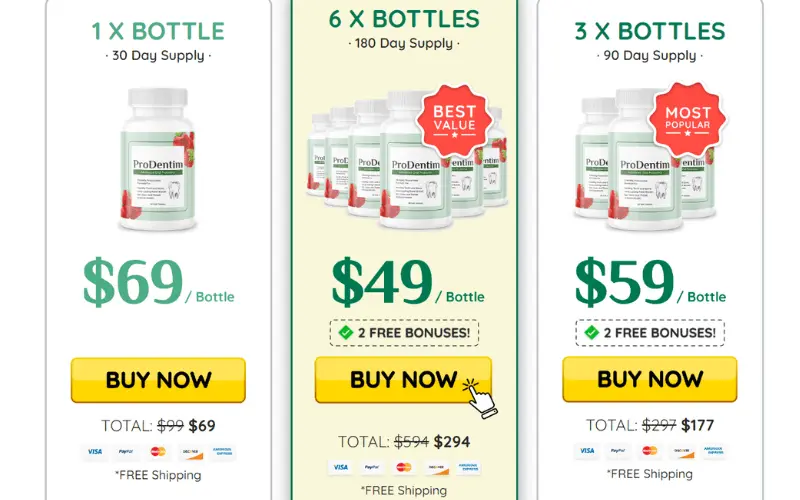
Task: Buy now the 1 bottle package
Action: [158, 380]
